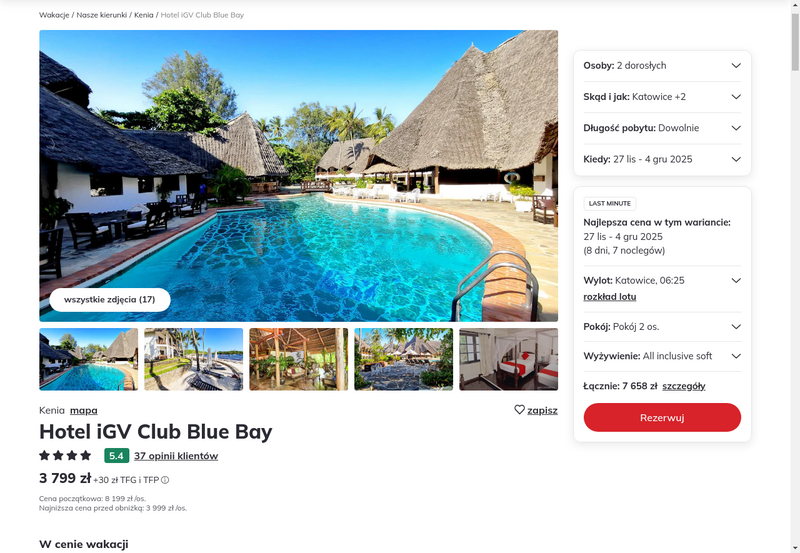Open the Kenia breadcrumb link
Screen dimensions: 800x553
click(144, 15)
